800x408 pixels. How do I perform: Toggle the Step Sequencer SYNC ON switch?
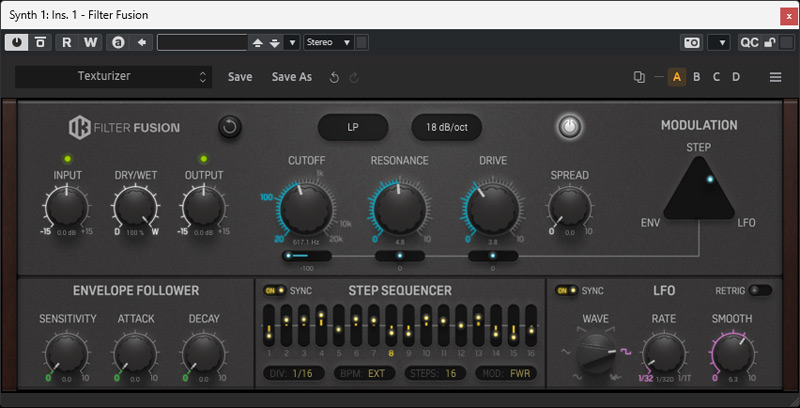tap(274, 291)
